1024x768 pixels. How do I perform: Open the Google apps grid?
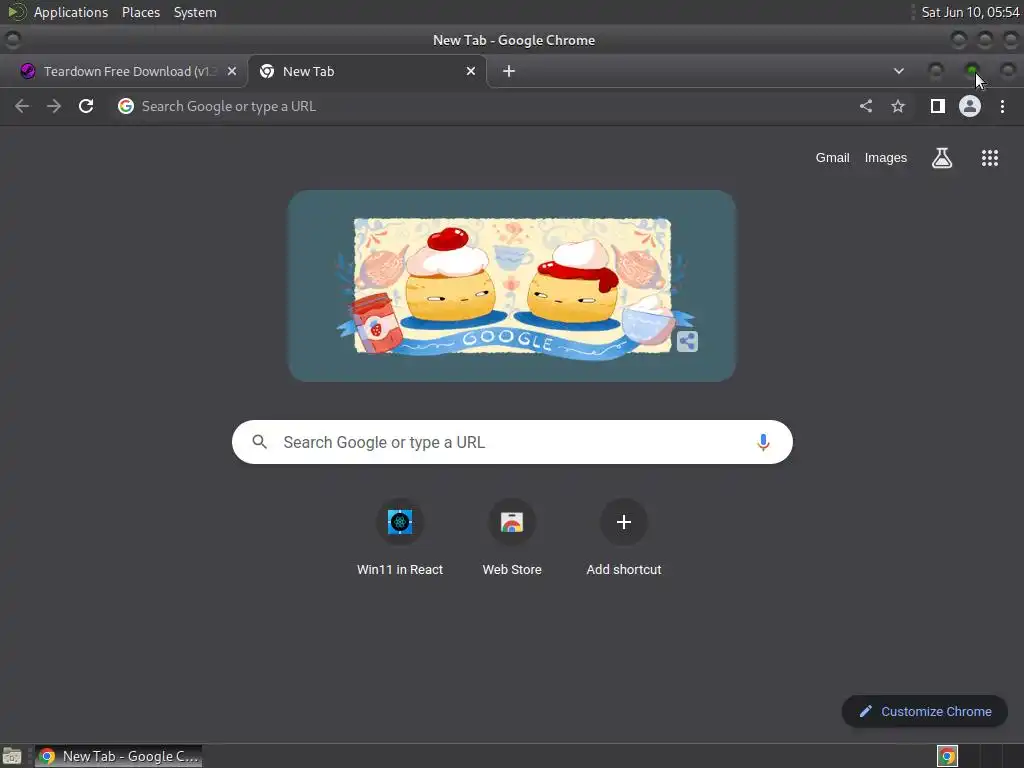[x=989, y=157]
